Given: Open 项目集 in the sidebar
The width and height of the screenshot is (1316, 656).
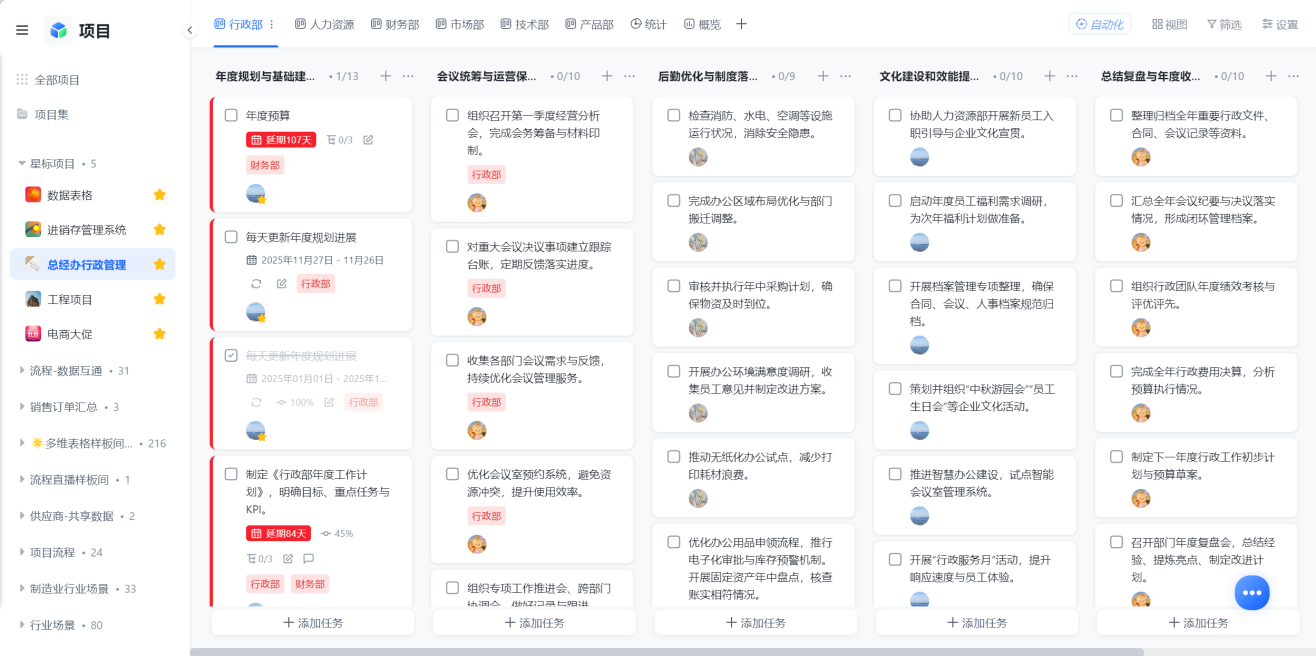Looking at the screenshot, I should tap(43, 114).
